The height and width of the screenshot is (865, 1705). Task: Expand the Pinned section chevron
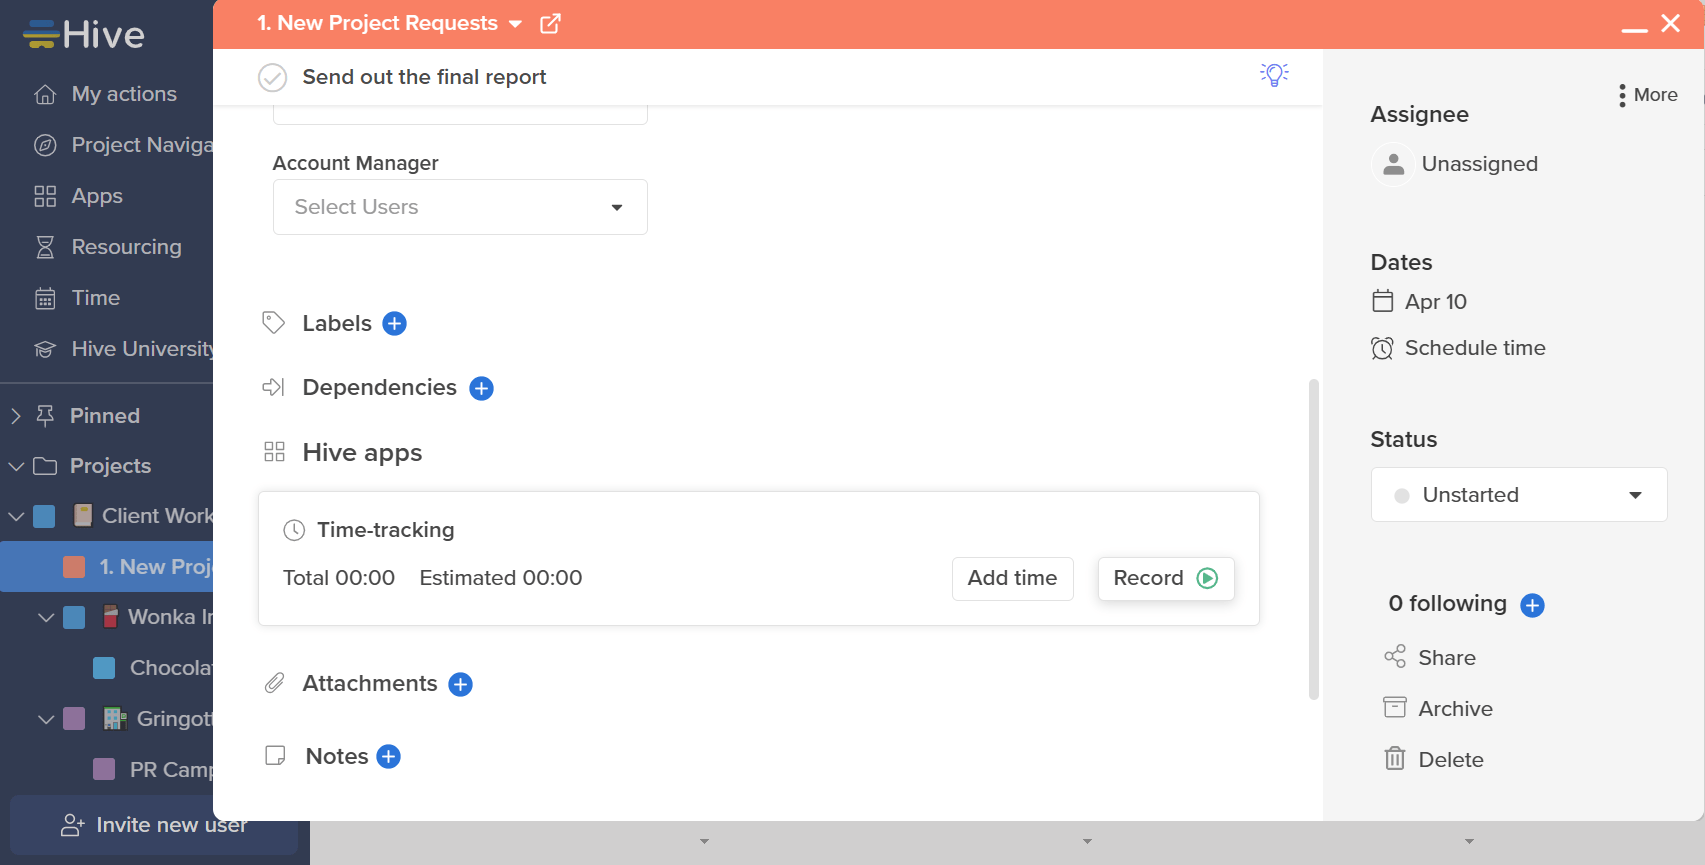[x=15, y=416]
